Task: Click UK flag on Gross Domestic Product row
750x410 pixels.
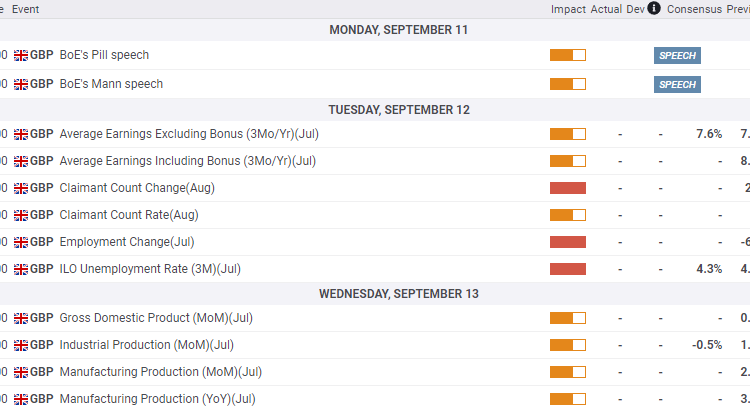Action: point(21,318)
